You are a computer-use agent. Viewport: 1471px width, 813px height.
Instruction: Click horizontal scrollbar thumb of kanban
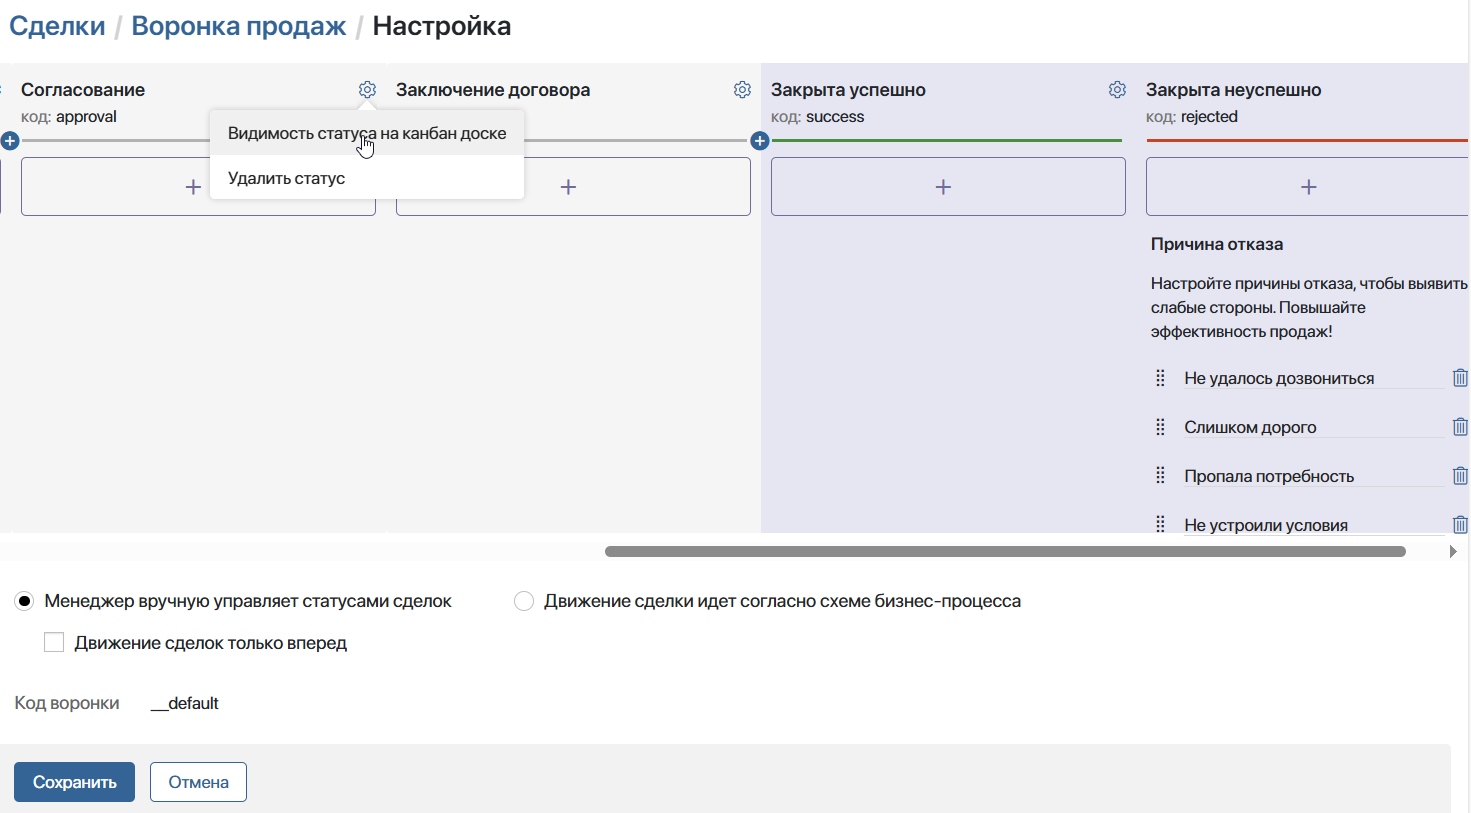pyautogui.click(x=1005, y=551)
